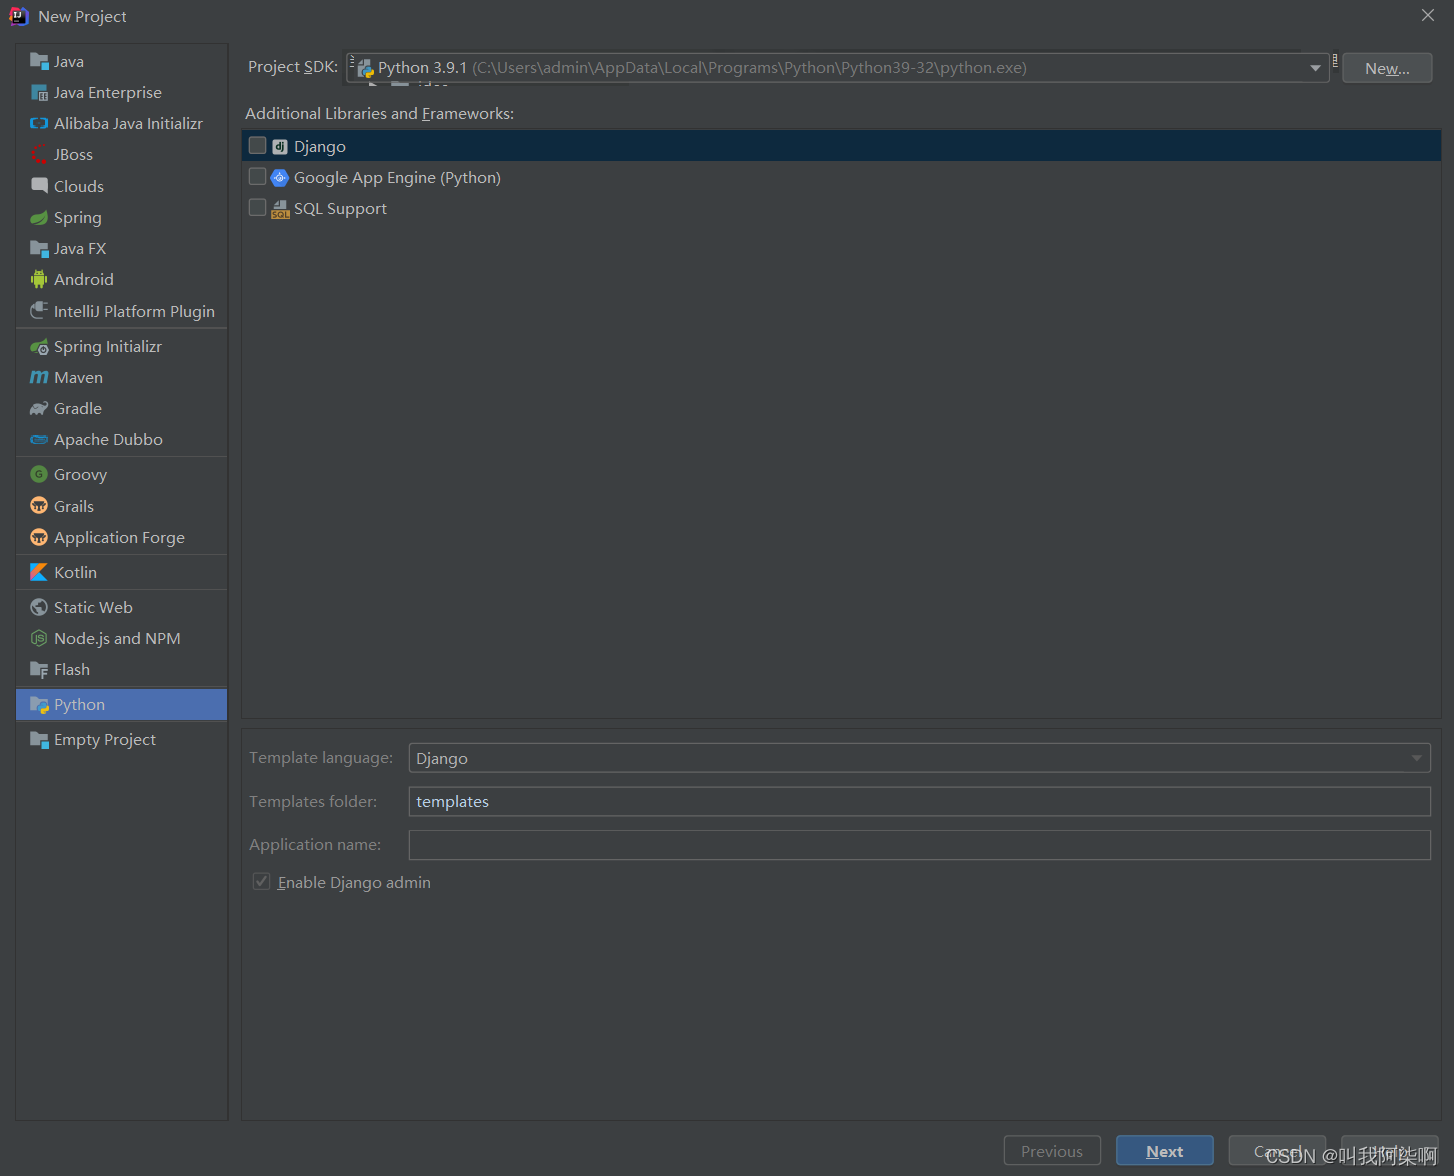
Task: Click the Cancel button
Action: click(1277, 1151)
